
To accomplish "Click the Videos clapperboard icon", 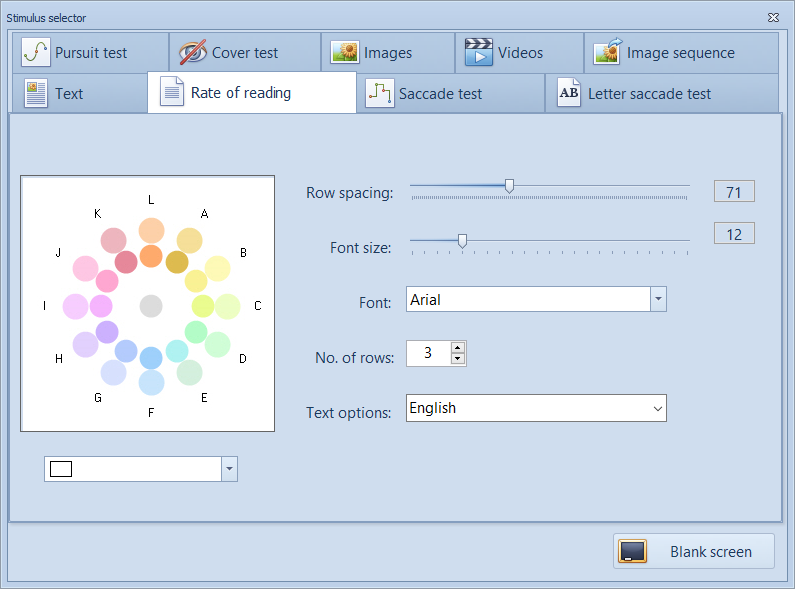I will click(x=479, y=53).
